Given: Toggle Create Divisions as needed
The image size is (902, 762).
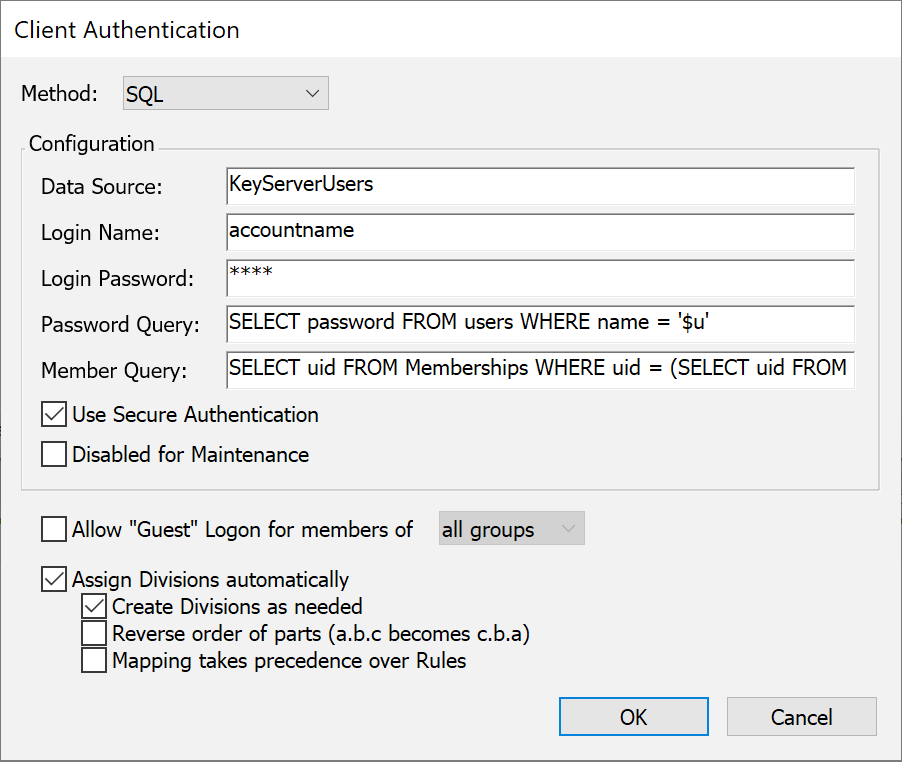Looking at the screenshot, I should (x=94, y=606).
